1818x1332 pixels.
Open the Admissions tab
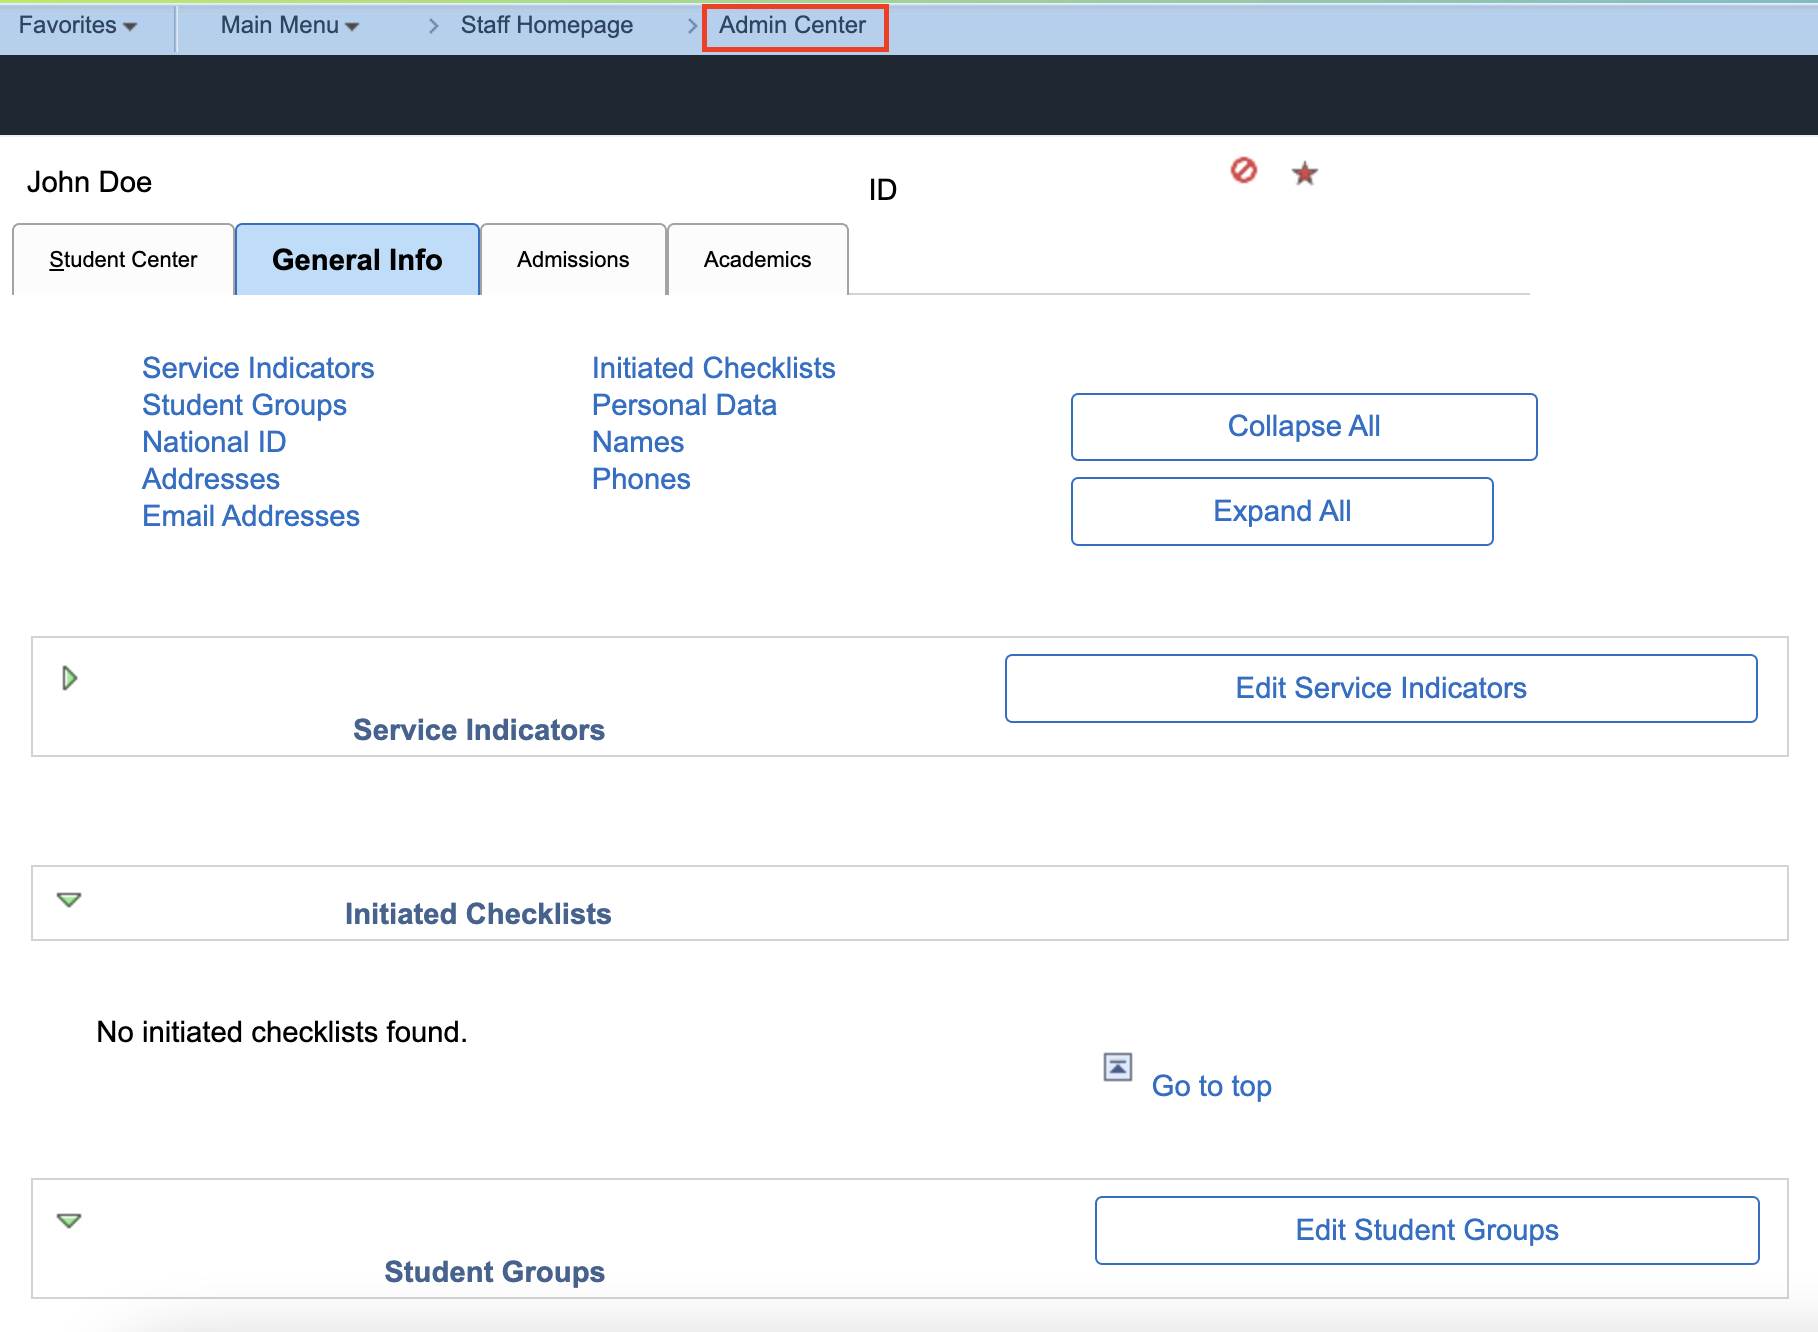tap(573, 260)
